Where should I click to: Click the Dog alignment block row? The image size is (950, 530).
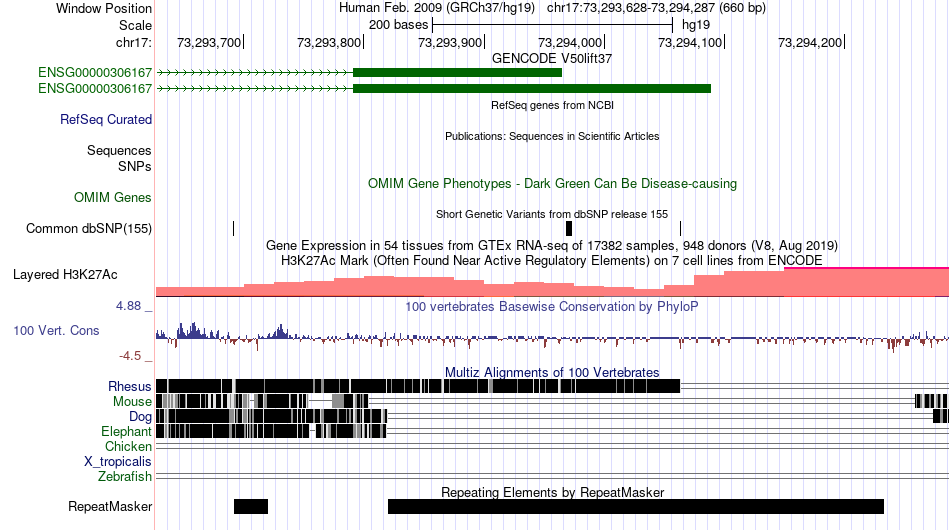(552, 416)
